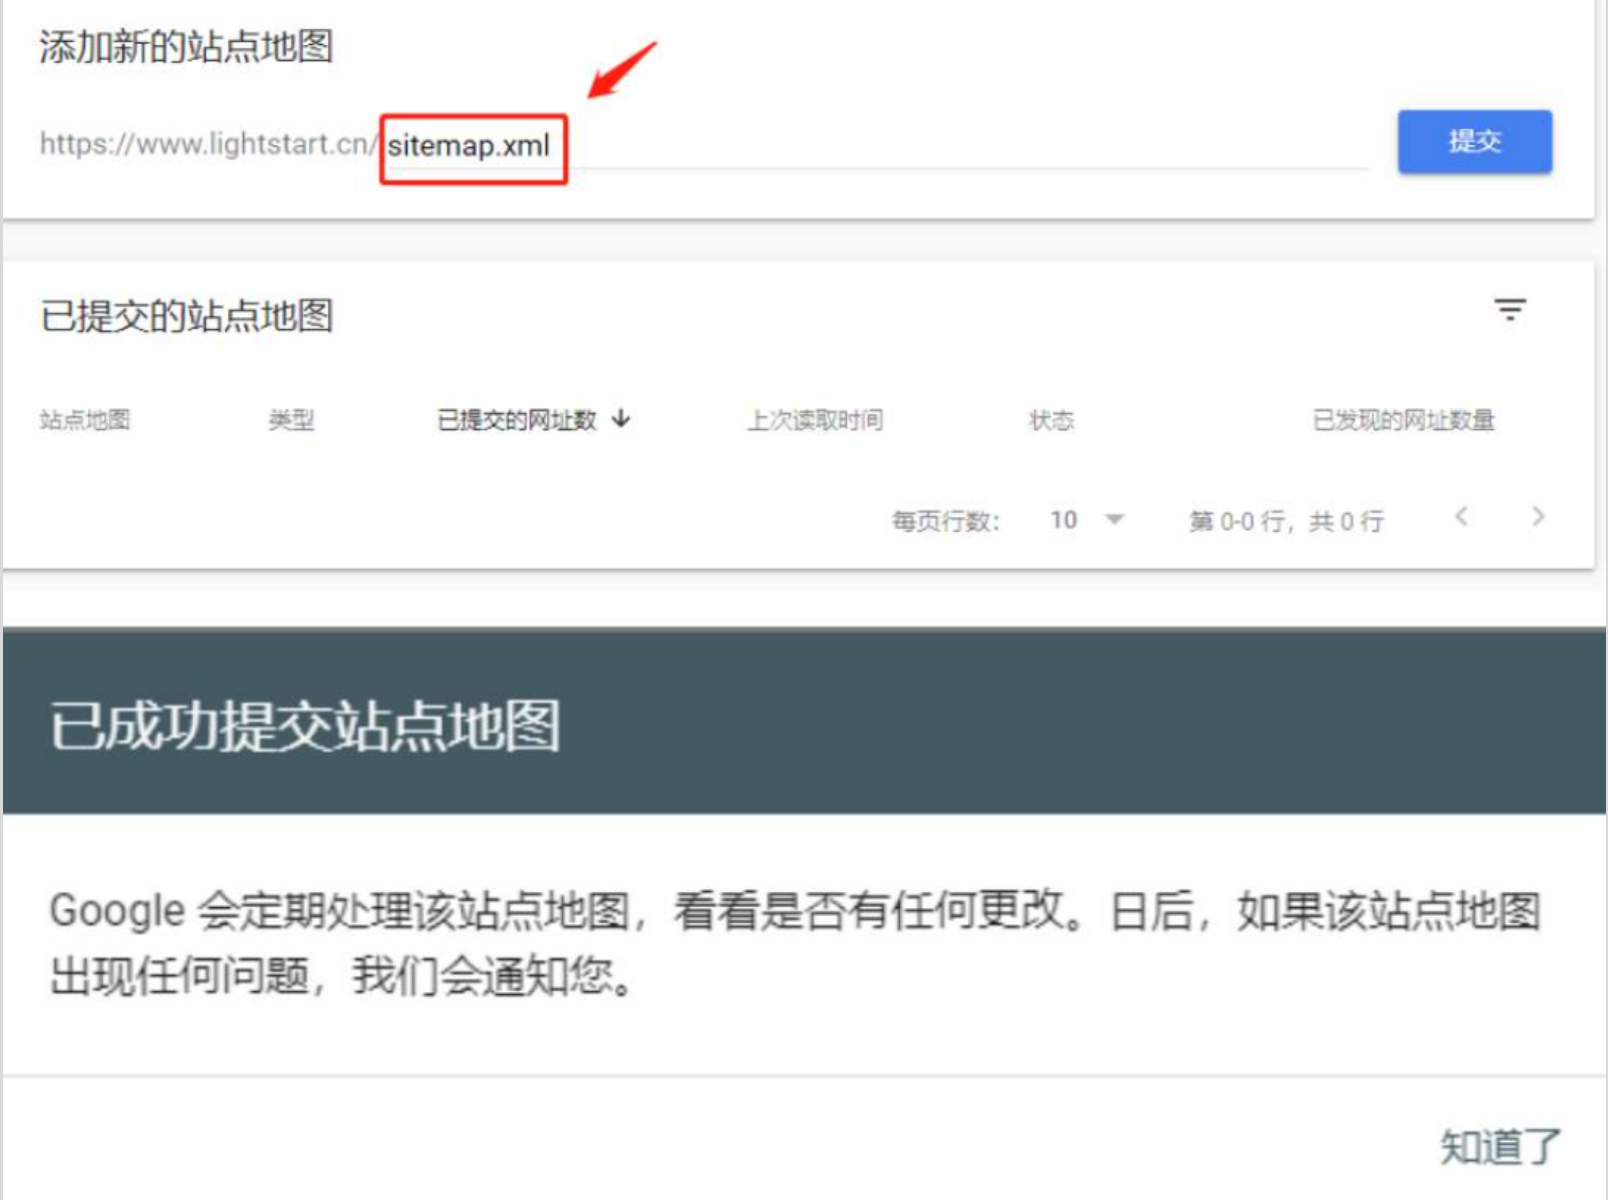Viewport: 1608px width, 1200px height.
Task: Click the 上次读取时间 column header
Action: (x=815, y=420)
